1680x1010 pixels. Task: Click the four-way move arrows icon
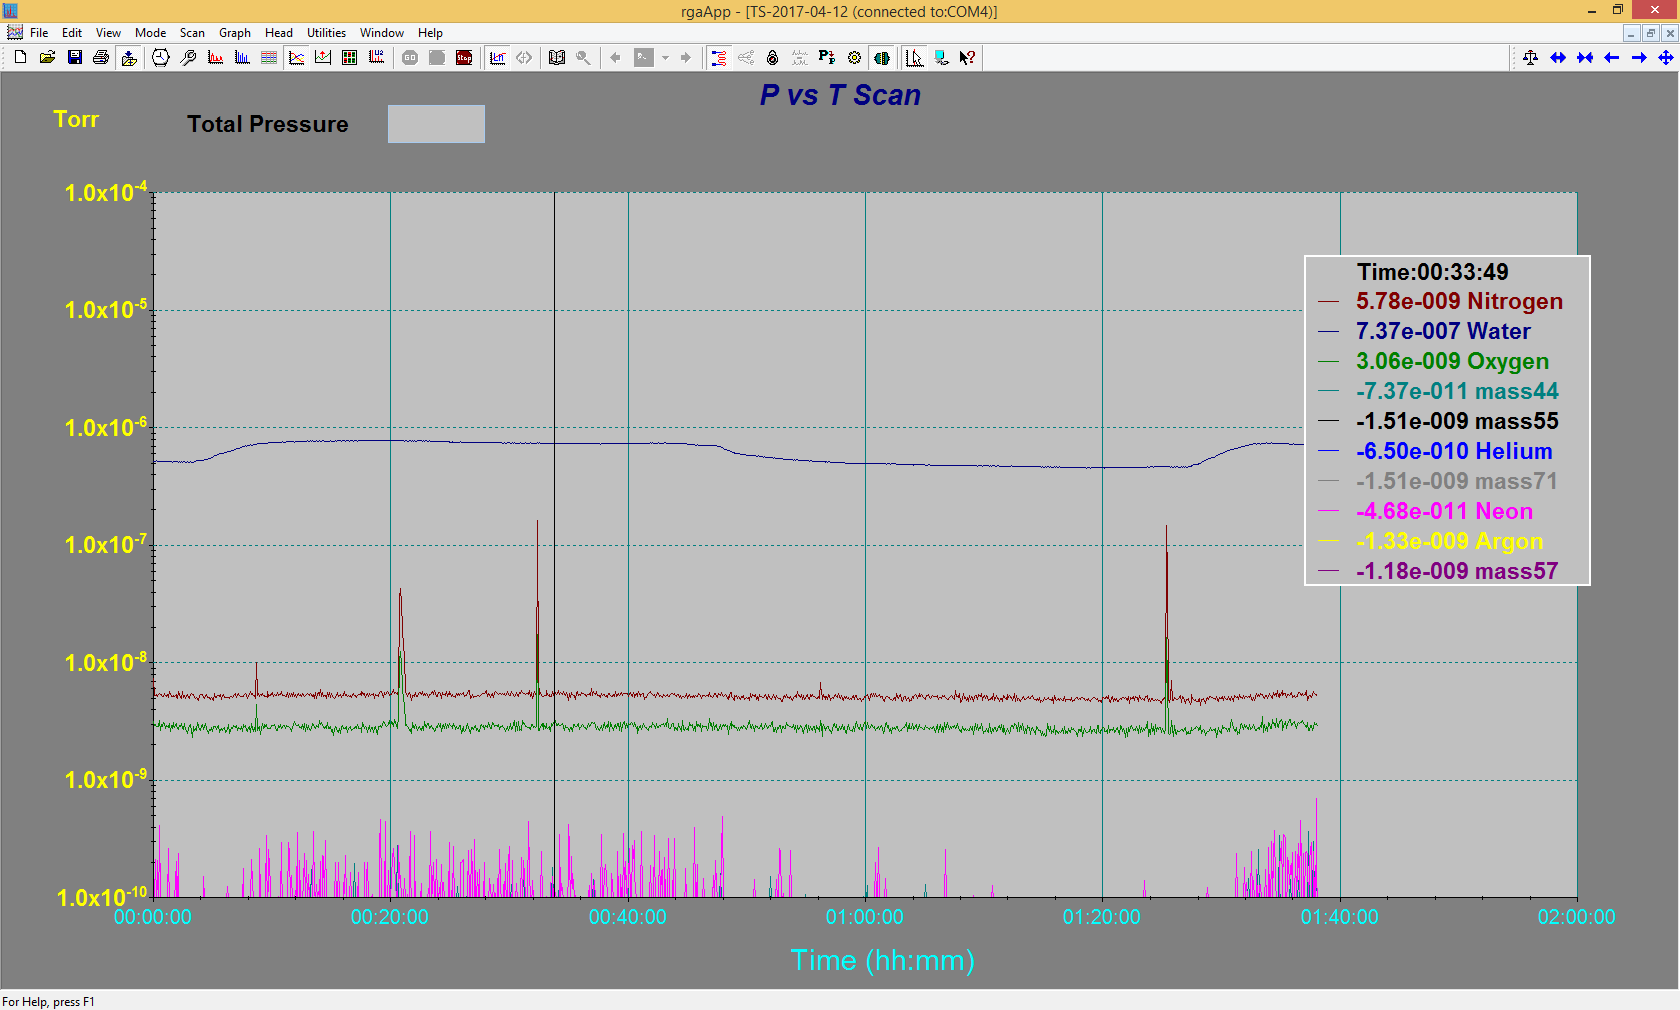[1666, 58]
